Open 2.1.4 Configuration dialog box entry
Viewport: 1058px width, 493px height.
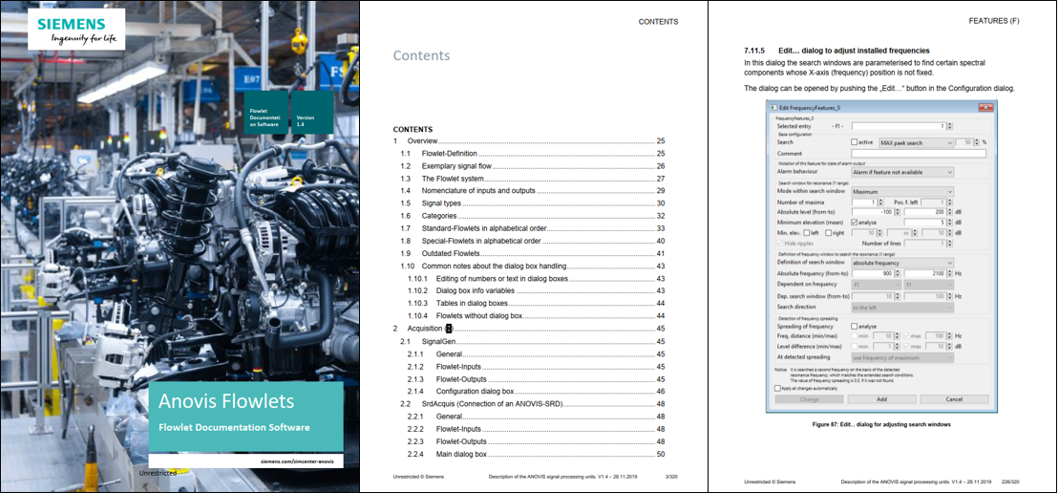tap(536, 391)
